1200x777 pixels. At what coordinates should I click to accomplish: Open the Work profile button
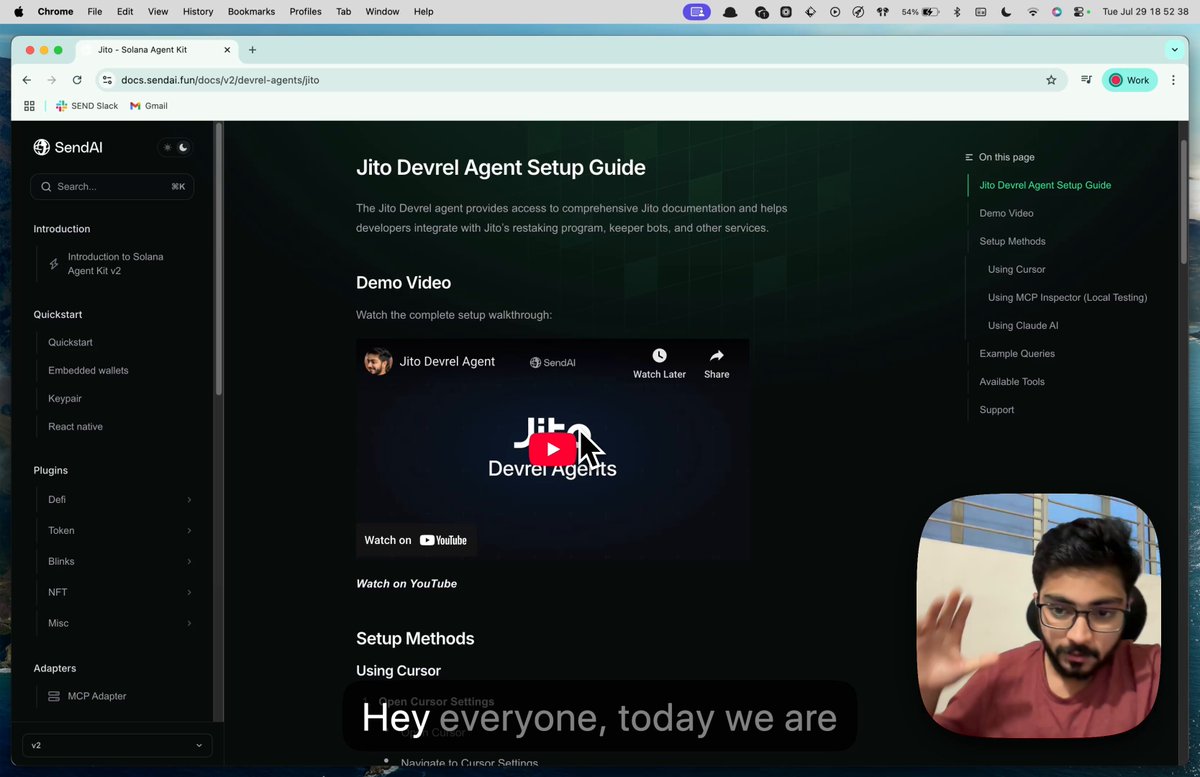[1129, 80]
